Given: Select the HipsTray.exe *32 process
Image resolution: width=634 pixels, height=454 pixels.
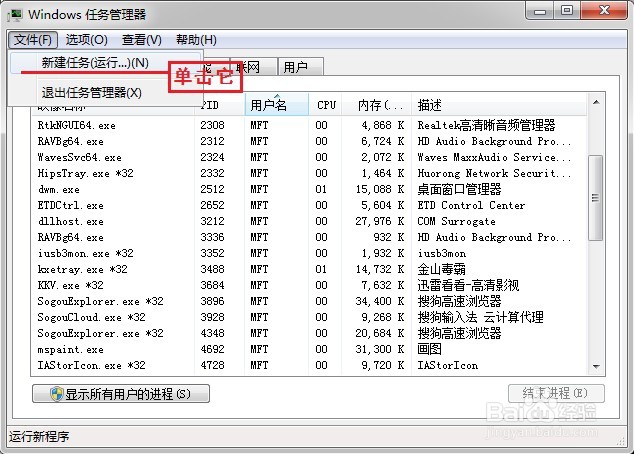Looking at the screenshot, I should tap(309, 173).
